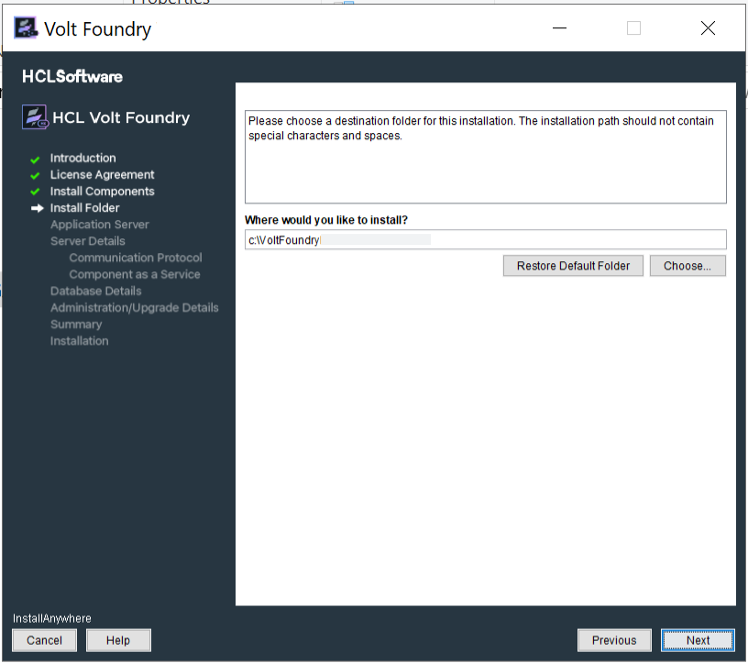Click the green checkmark beside Introduction
The width and height of the screenshot is (749, 665).
coord(35,159)
